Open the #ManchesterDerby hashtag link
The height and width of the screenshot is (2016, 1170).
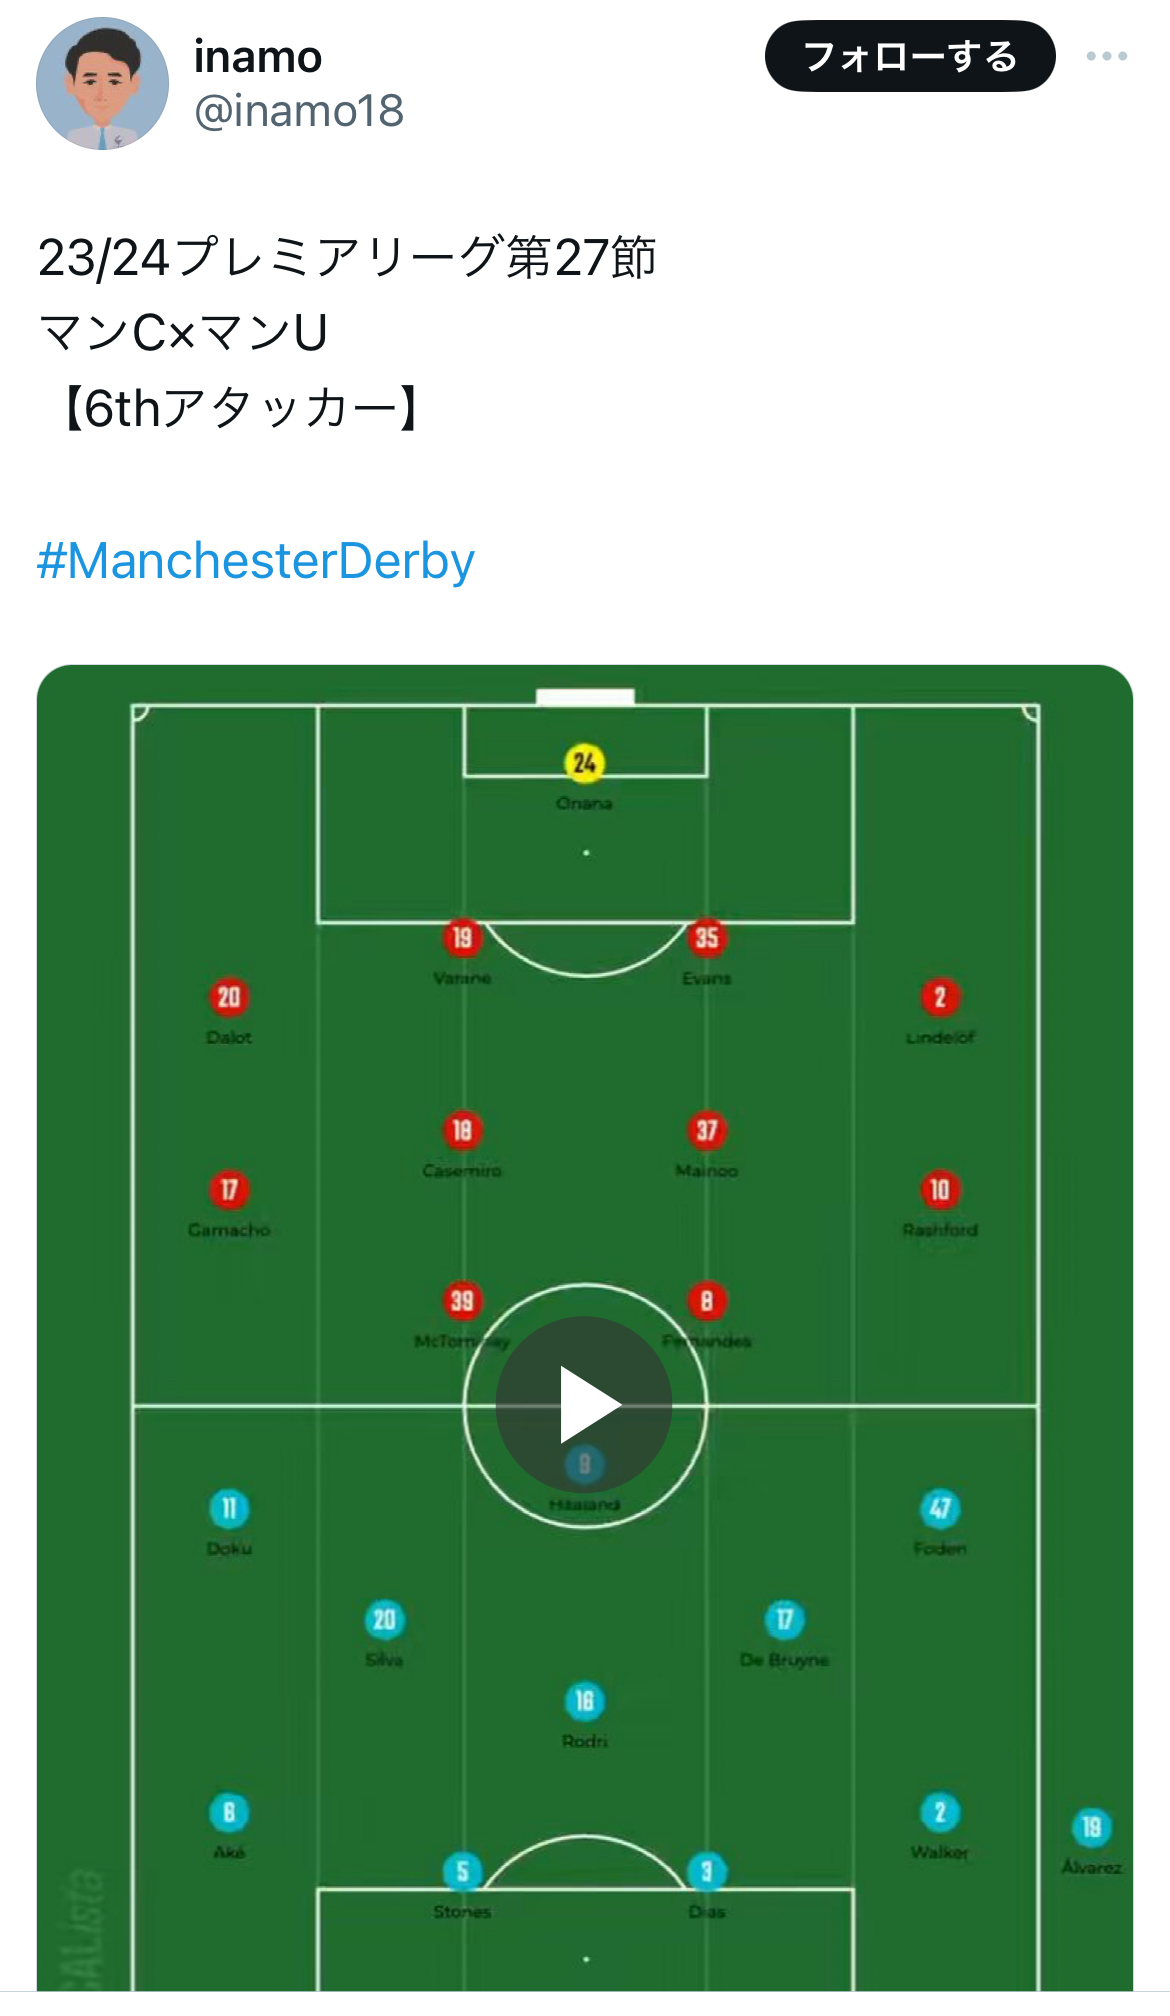tap(256, 561)
